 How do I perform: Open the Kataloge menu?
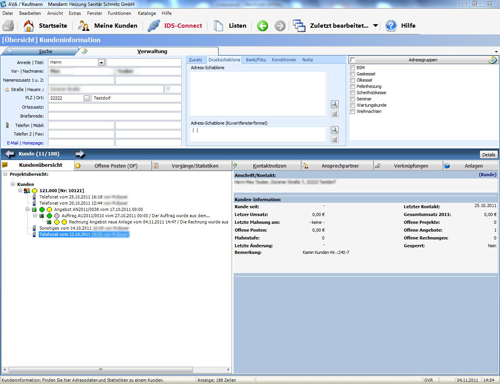pyautogui.click(x=147, y=13)
